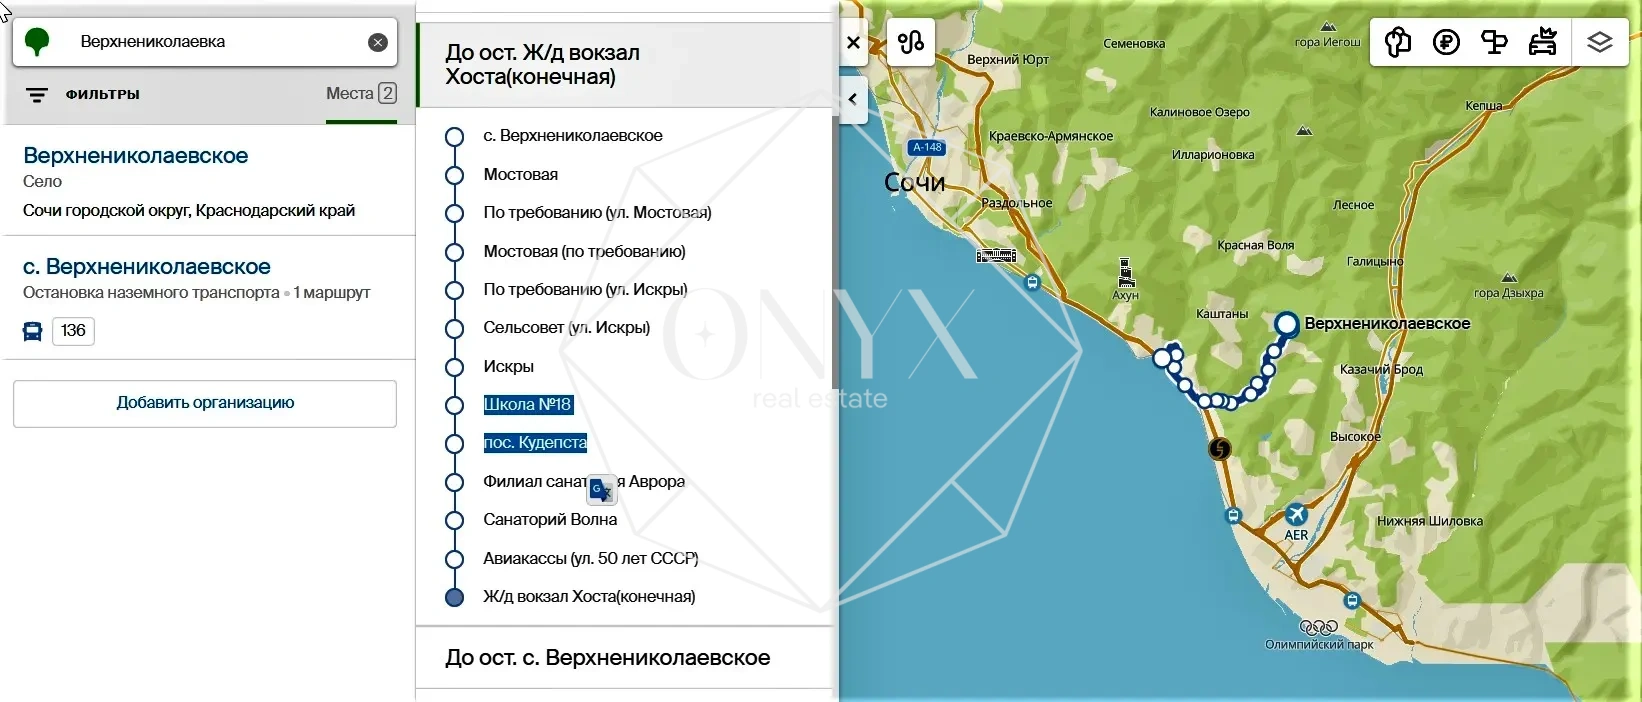Screen dimensions: 1642x702
Task: Open bus route 136 badge
Action: click(x=73, y=331)
